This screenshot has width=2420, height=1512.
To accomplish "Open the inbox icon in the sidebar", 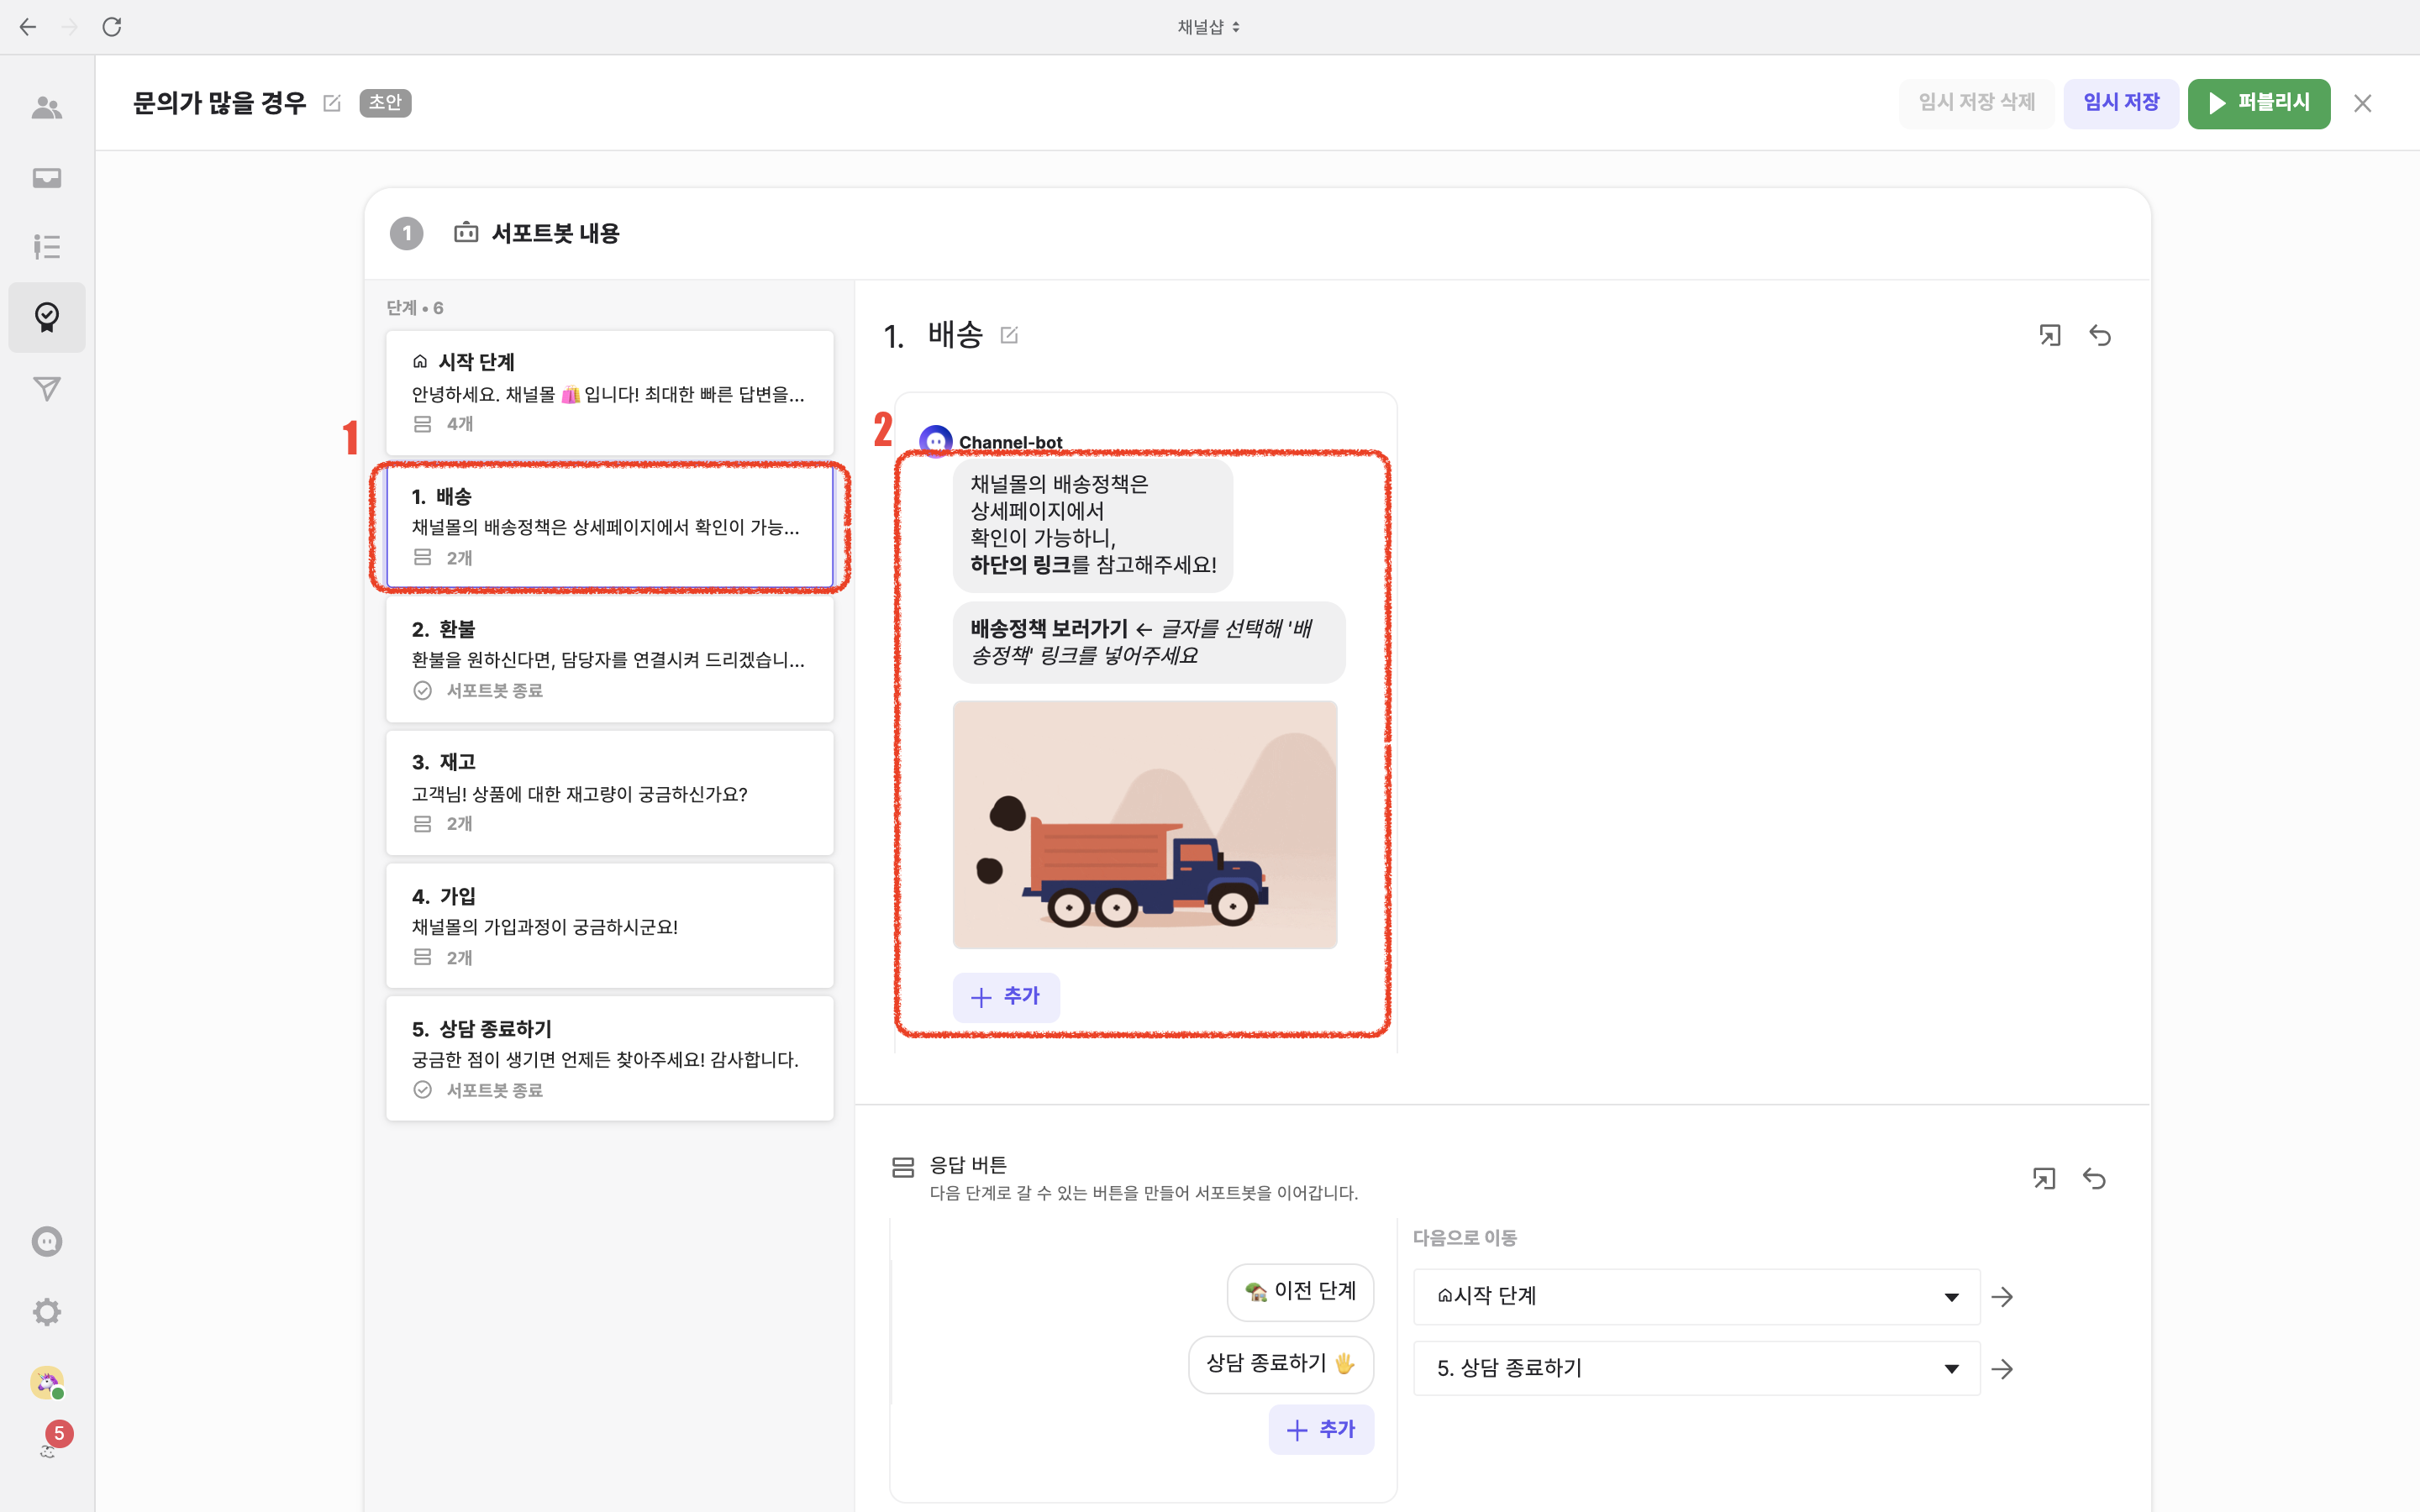I will click(x=47, y=178).
